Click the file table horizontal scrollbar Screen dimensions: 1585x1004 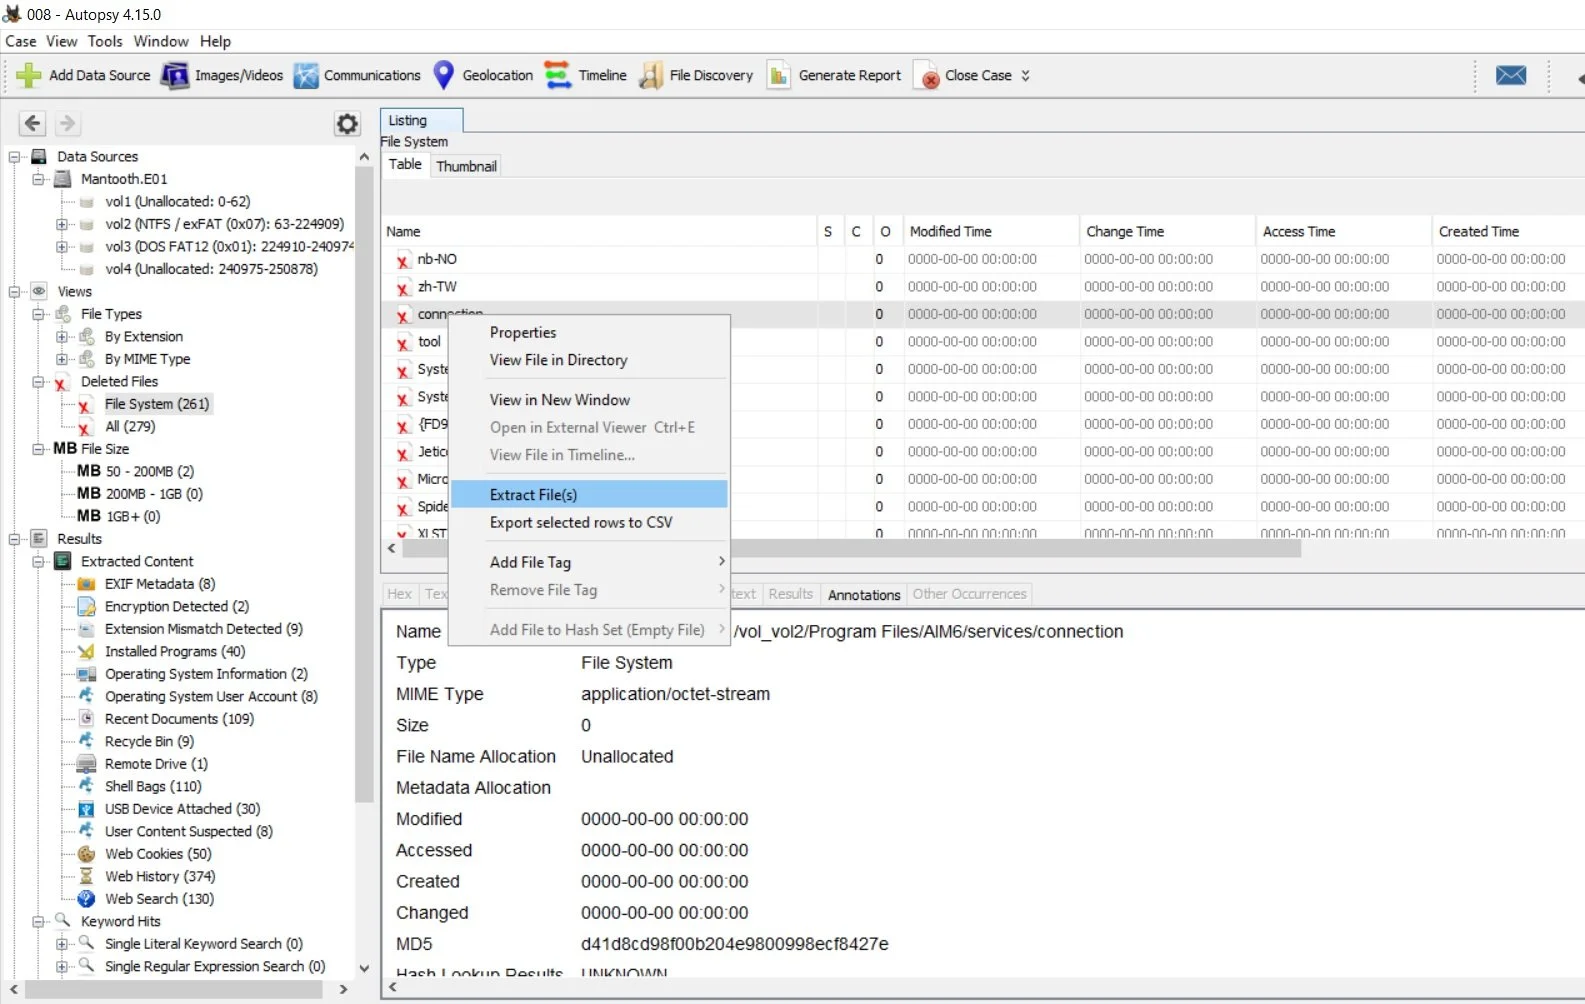851,549
